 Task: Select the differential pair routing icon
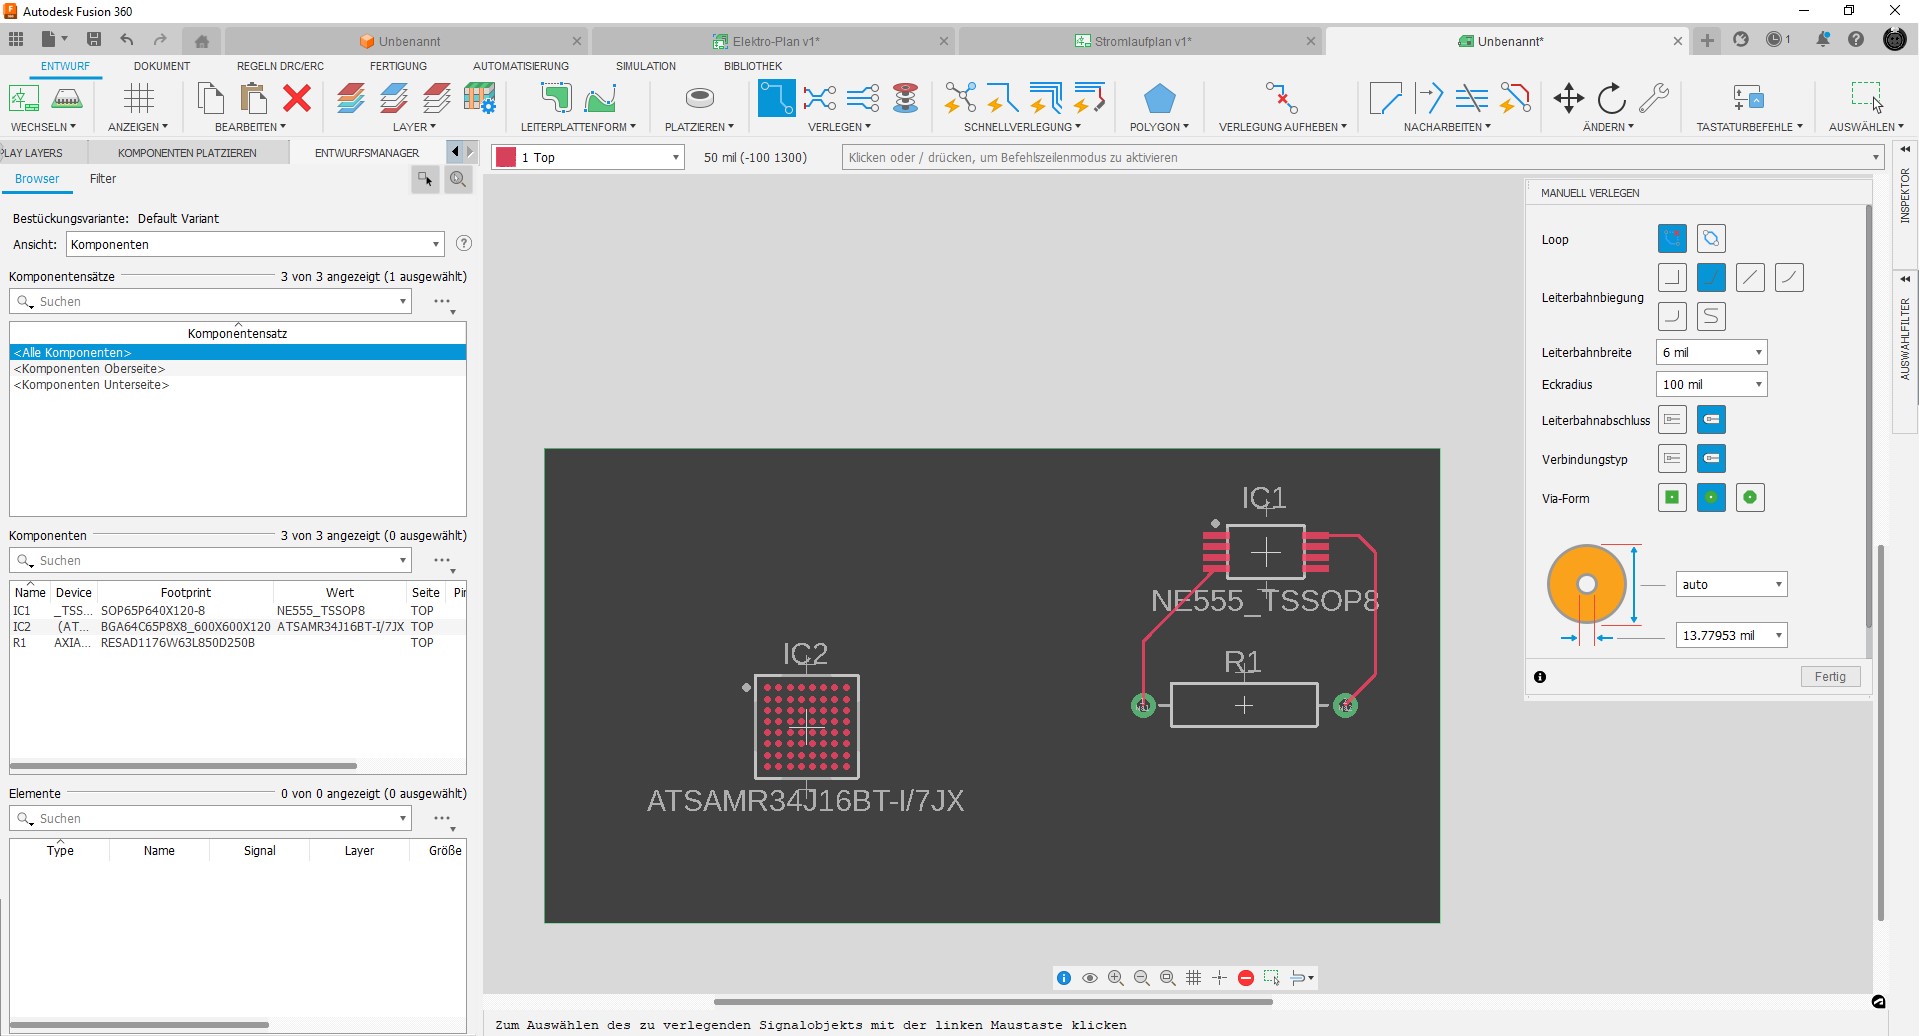point(820,98)
